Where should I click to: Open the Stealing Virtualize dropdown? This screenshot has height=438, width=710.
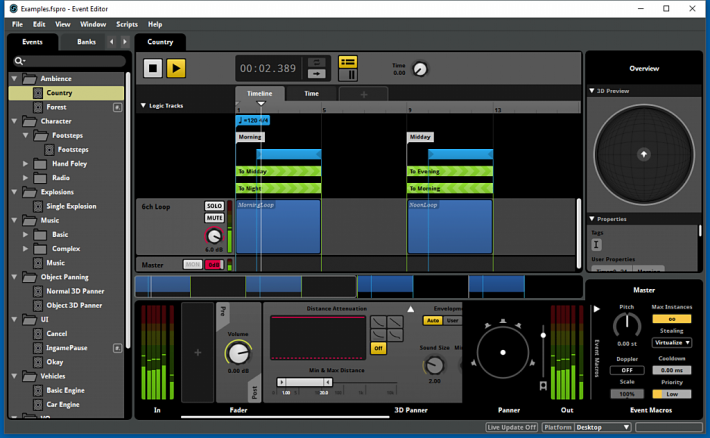tap(672, 343)
